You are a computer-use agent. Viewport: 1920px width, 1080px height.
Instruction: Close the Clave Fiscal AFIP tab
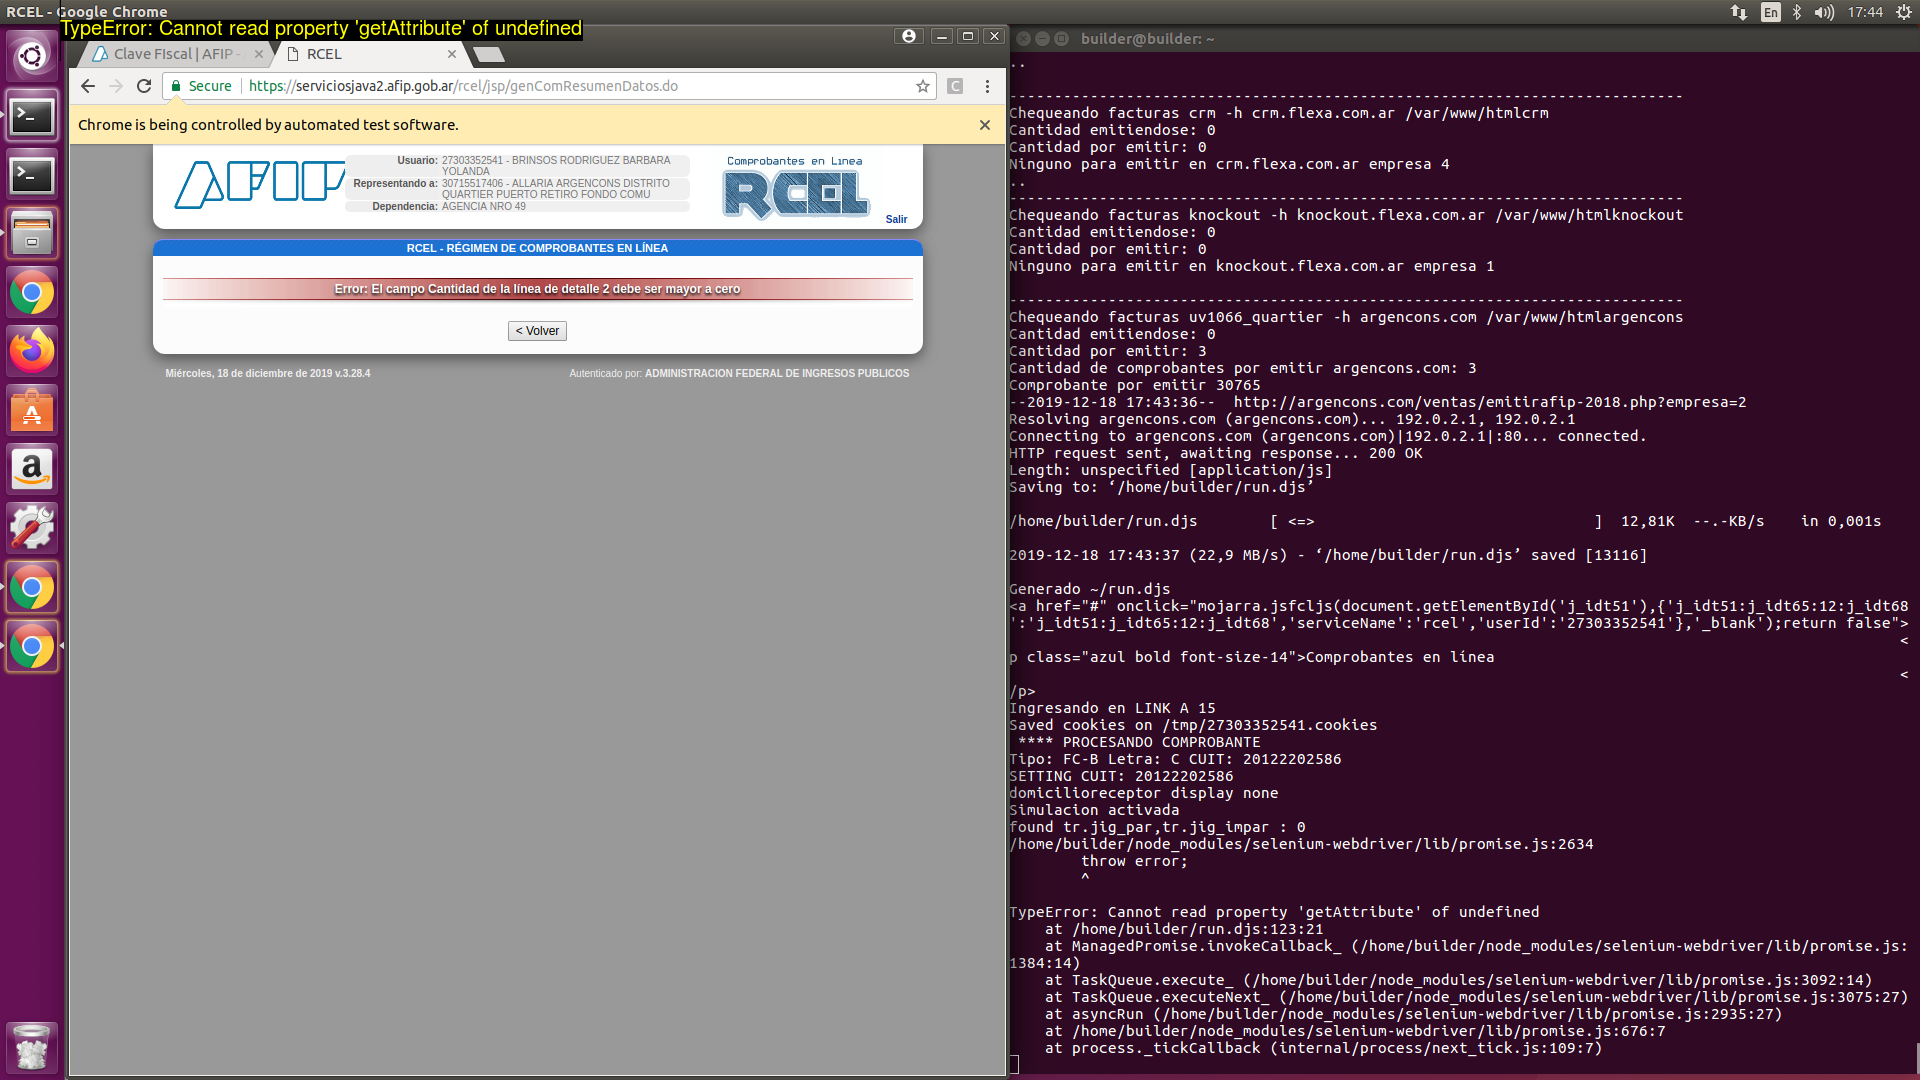pos(259,54)
